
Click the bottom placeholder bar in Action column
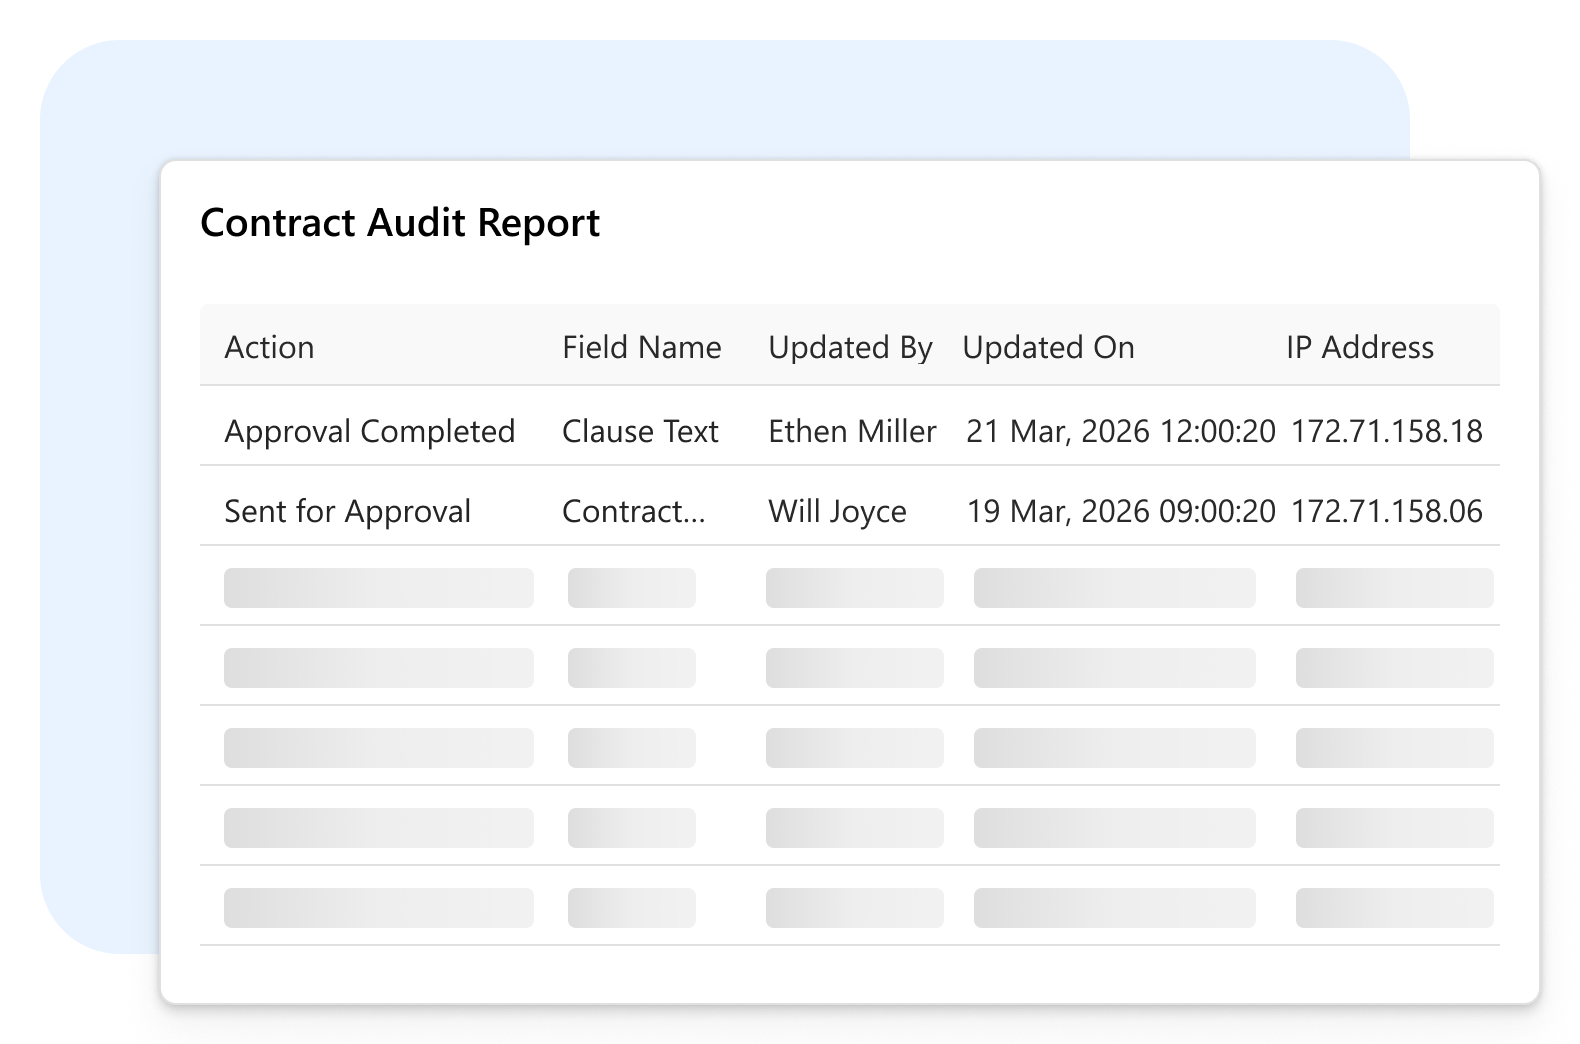(x=378, y=908)
